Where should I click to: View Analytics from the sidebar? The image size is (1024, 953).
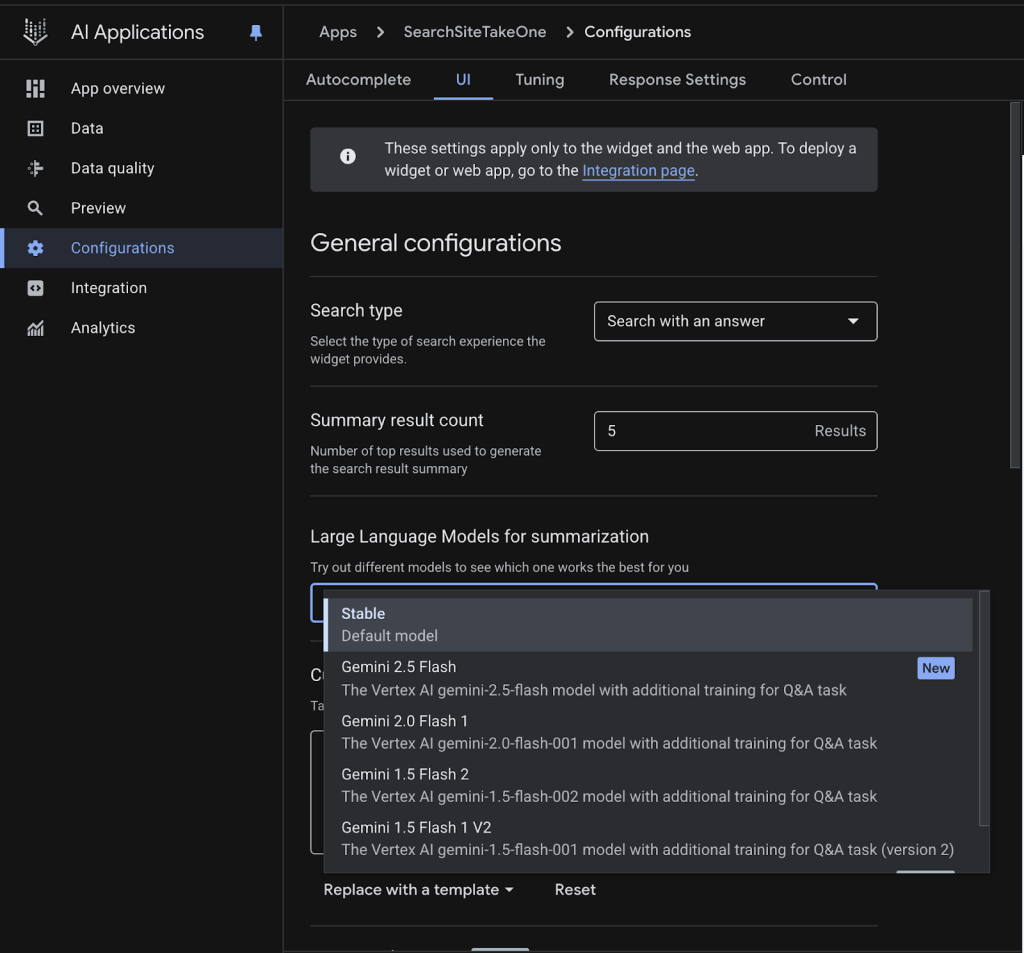[x=104, y=328]
